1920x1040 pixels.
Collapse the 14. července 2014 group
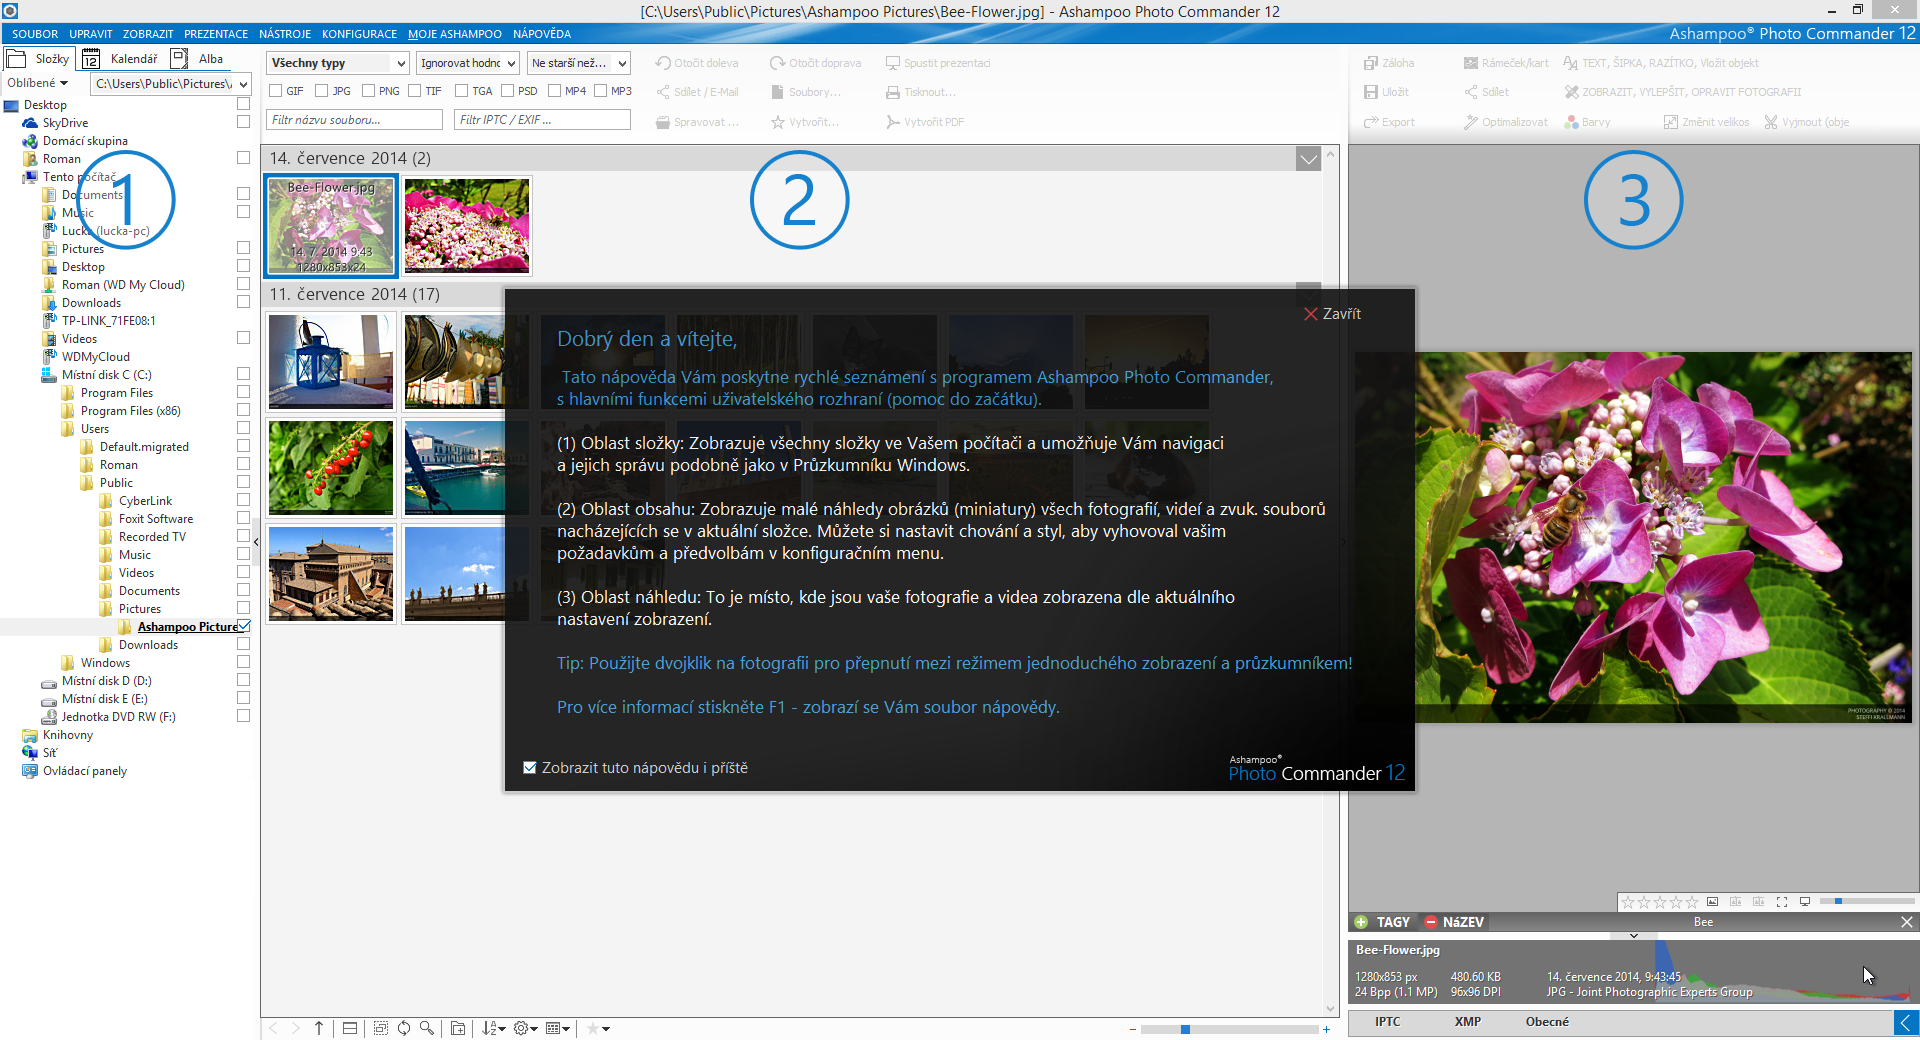1308,159
